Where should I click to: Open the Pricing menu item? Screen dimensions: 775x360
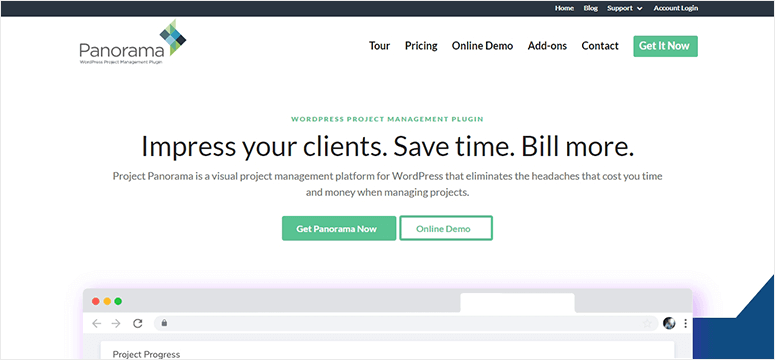coord(421,46)
